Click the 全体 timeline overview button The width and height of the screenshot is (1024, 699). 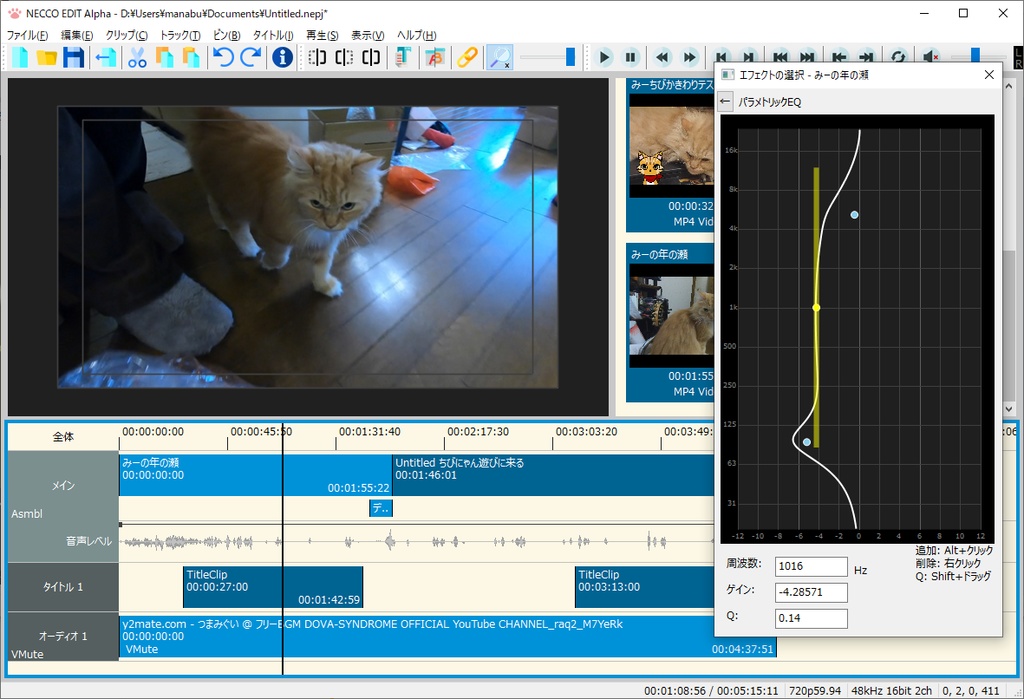coord(63,436)
